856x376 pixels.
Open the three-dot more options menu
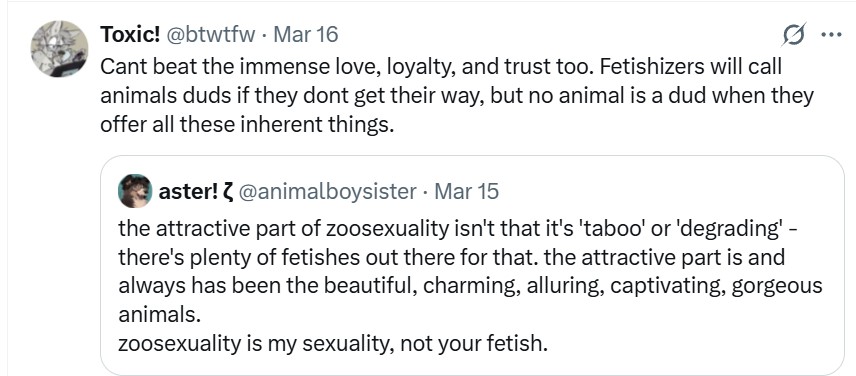(831, 35)
